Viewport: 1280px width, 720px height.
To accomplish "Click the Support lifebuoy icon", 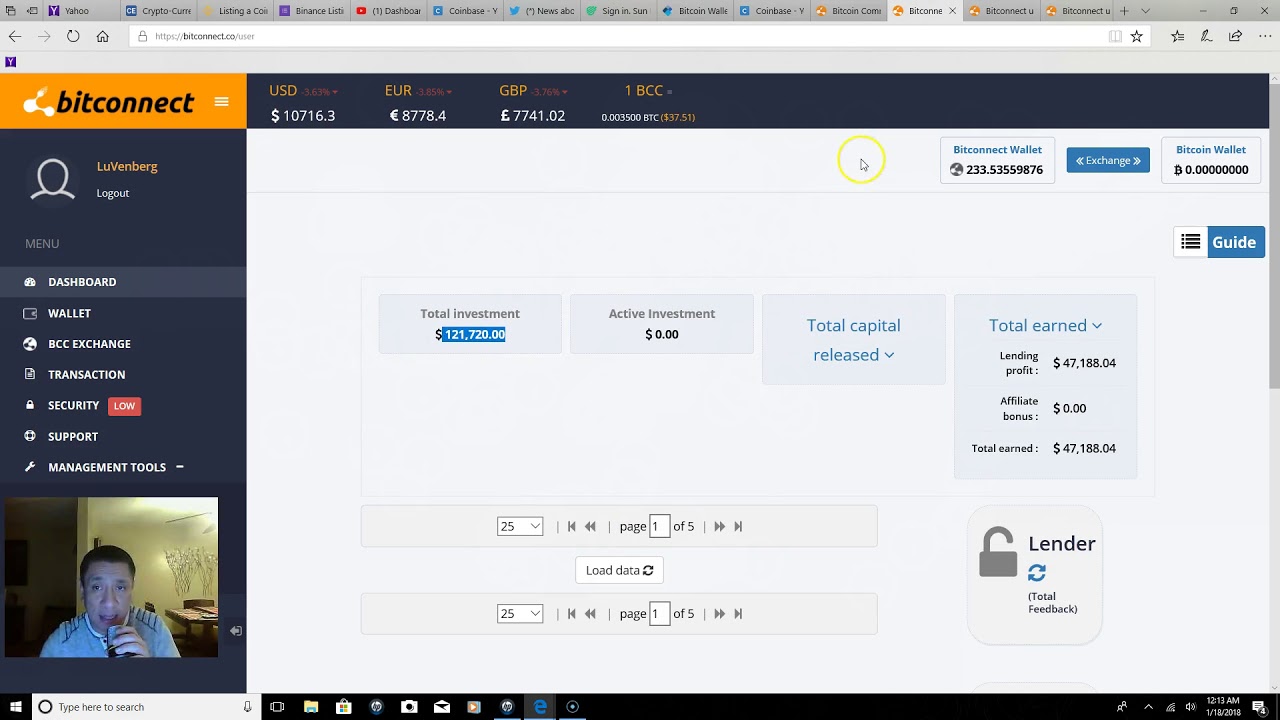I will (30, 437).
